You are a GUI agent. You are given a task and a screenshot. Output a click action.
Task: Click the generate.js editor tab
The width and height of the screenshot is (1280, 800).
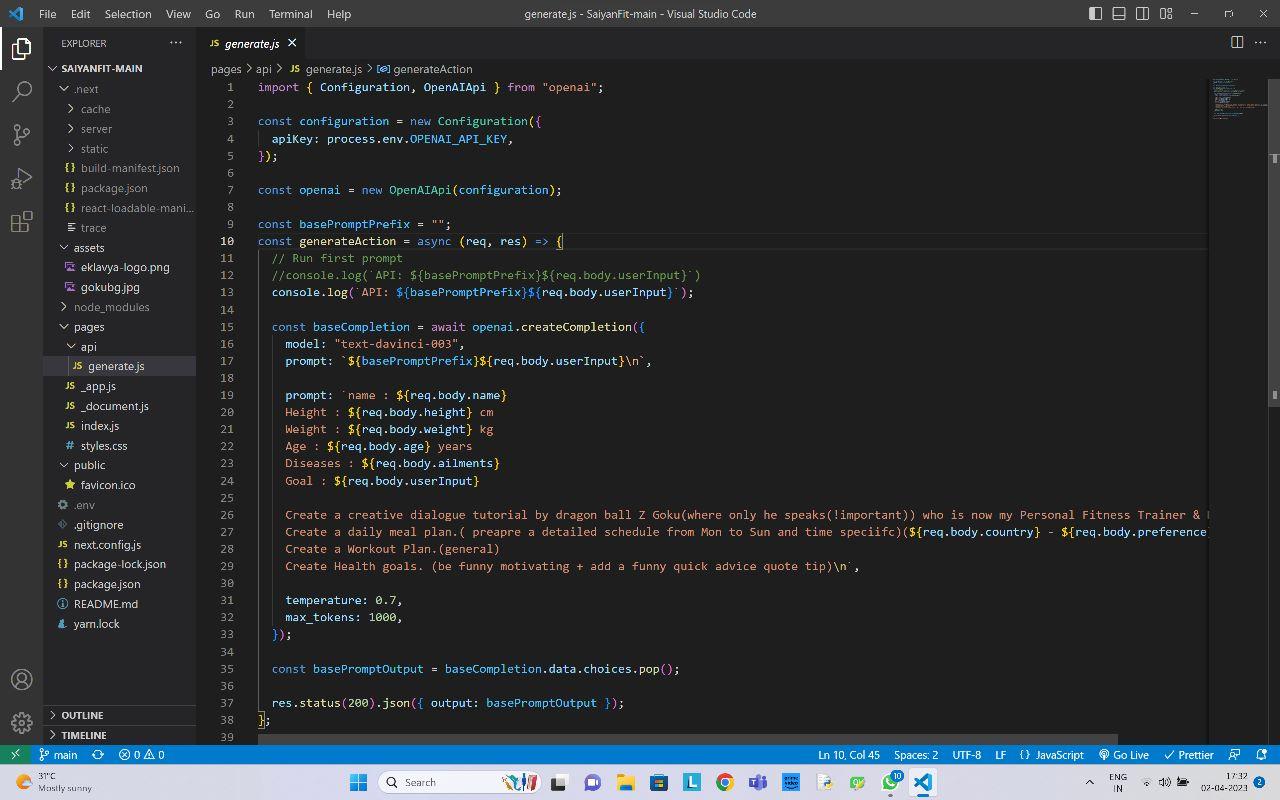click(x=252, y=43)
